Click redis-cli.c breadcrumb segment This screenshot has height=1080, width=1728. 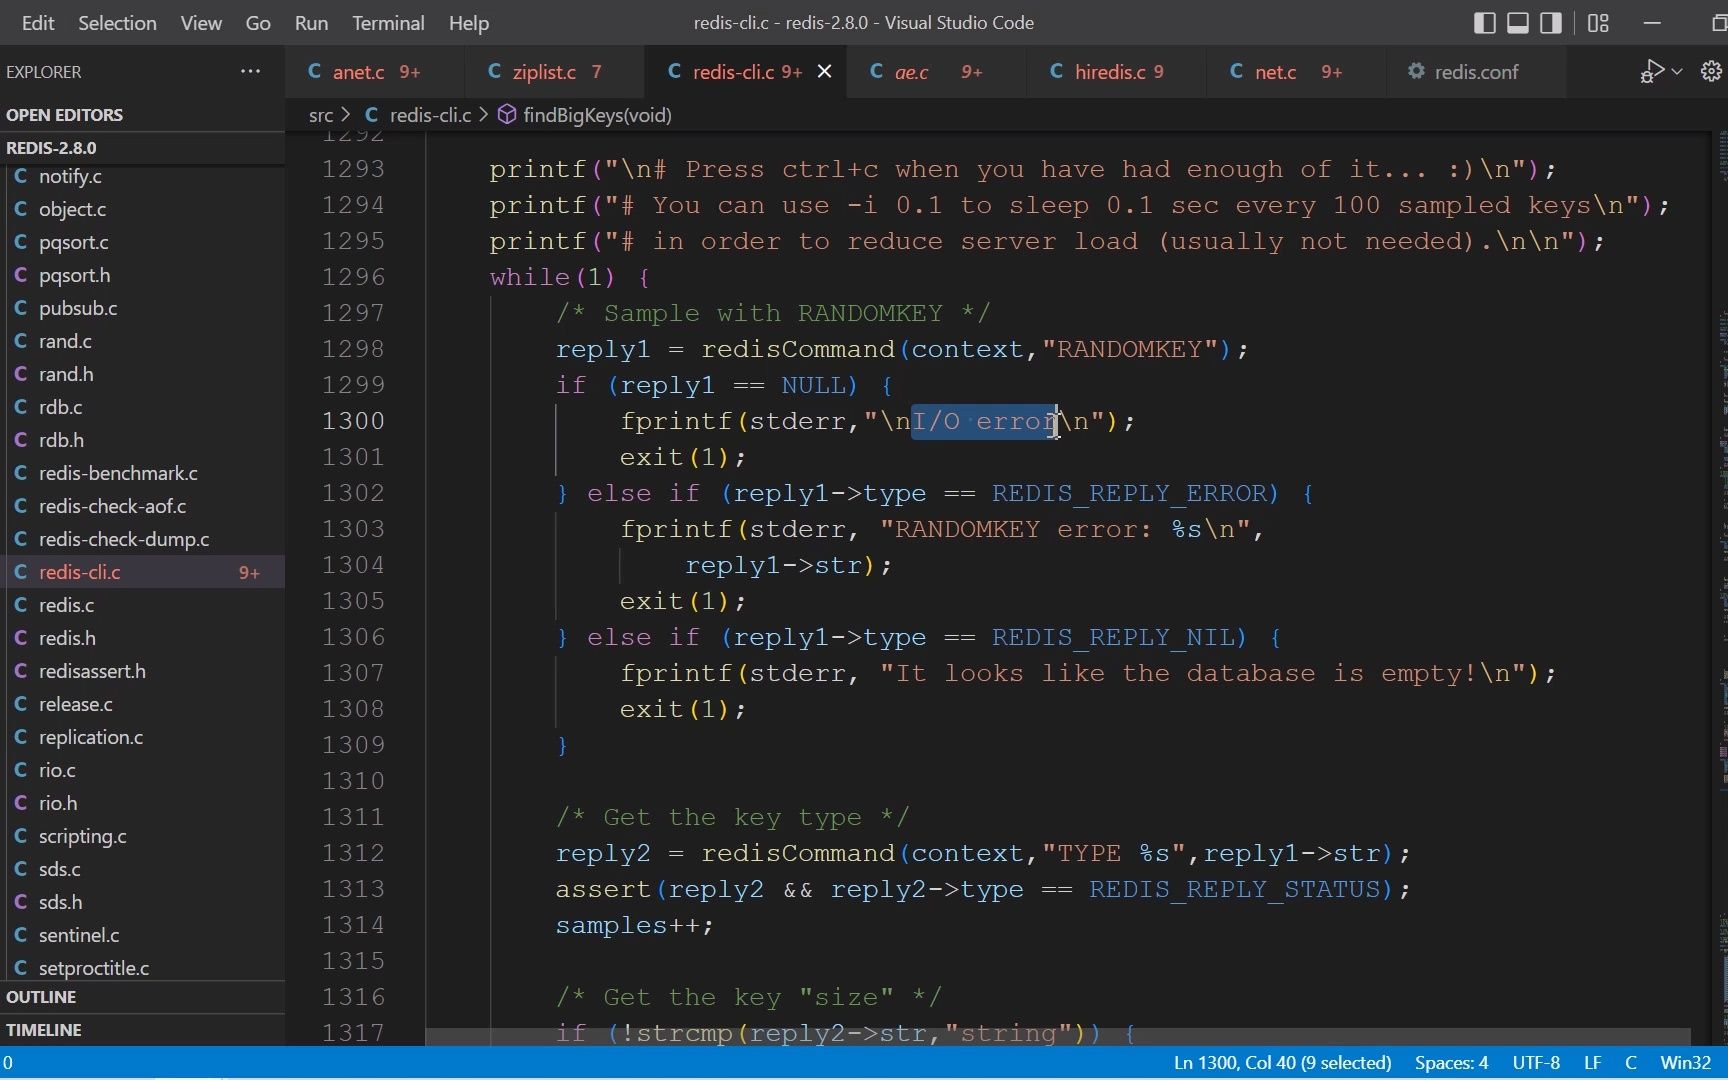pyautogui.click(x=430, y=115)
